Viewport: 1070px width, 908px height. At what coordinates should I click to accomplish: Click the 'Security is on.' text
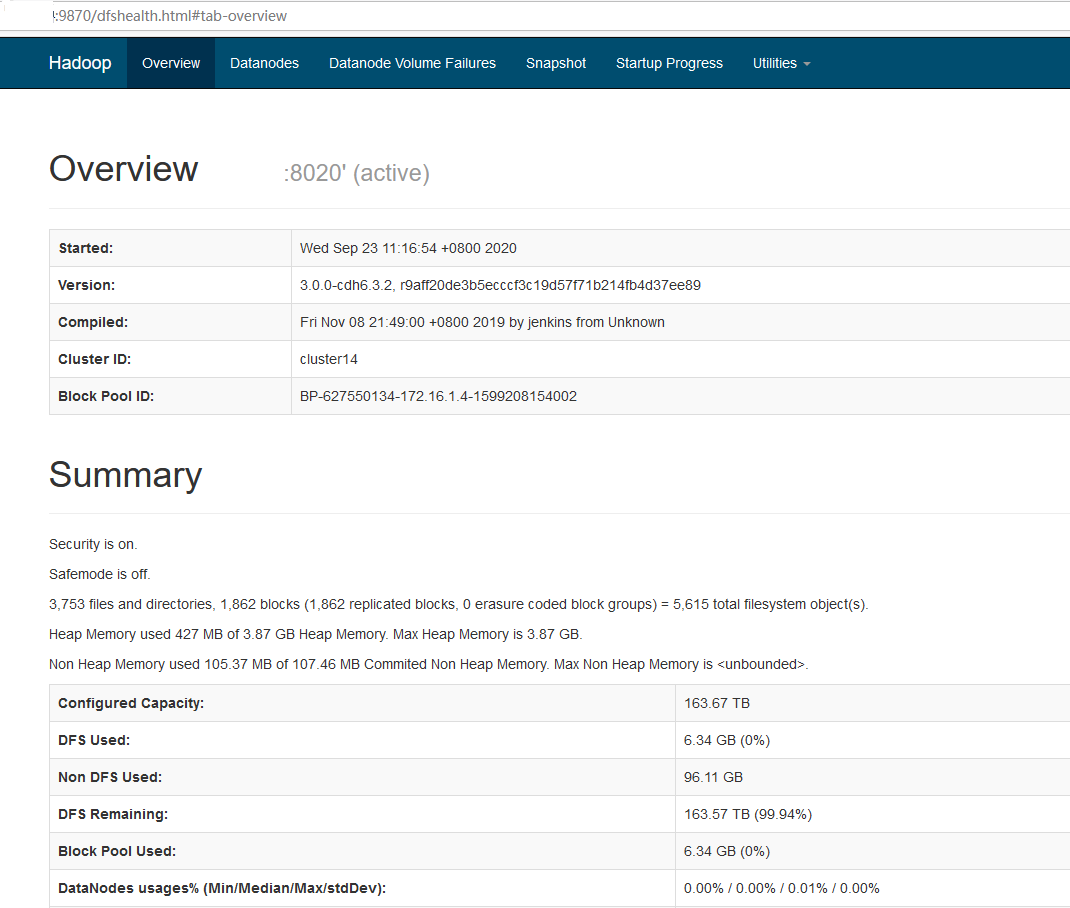(93, 544)
